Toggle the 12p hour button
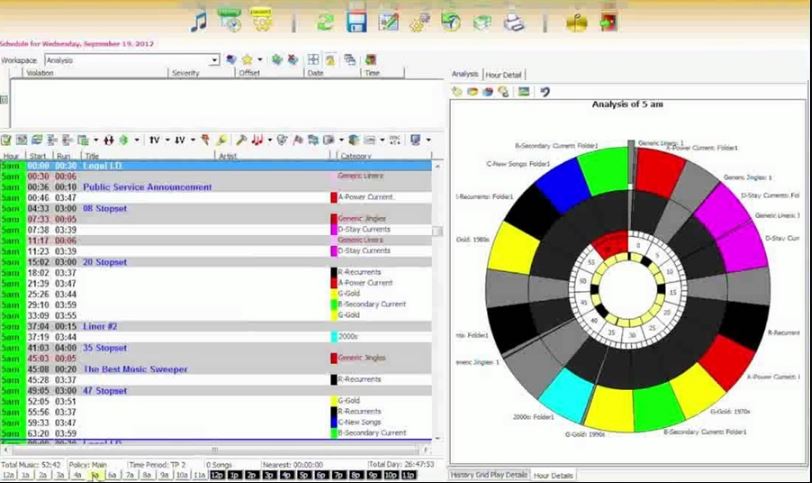This screenshot has width=812, height=483. (217, 475)
